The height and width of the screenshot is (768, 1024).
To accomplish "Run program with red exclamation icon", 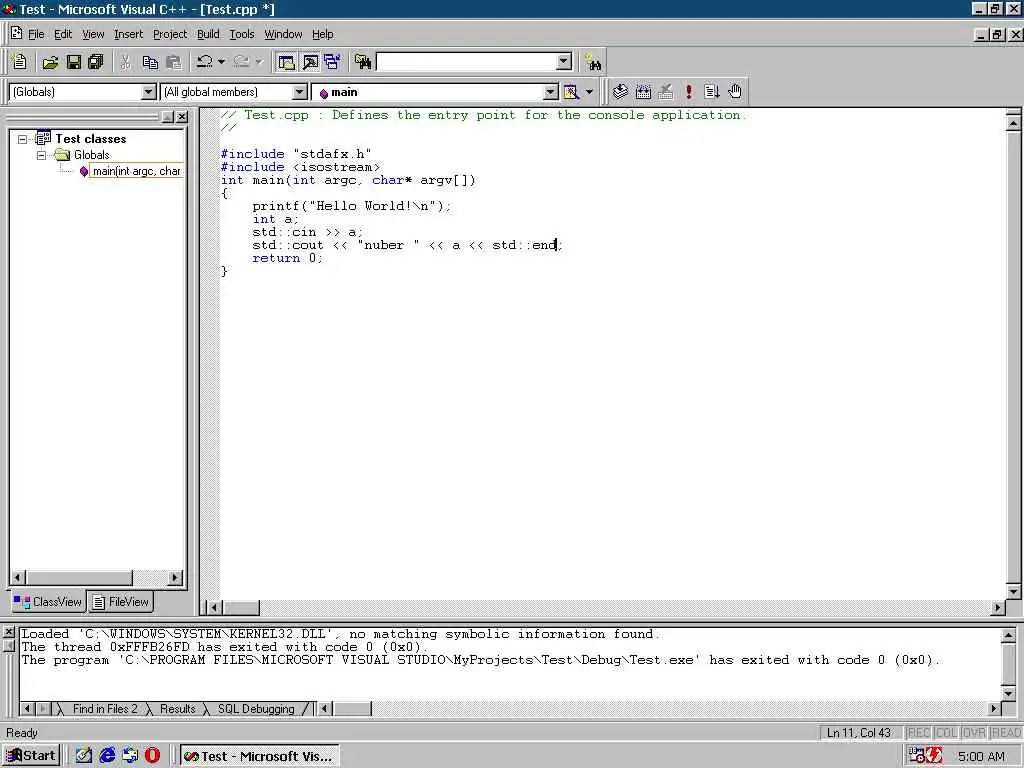I will pyautogui.click(x=689, y=92).
